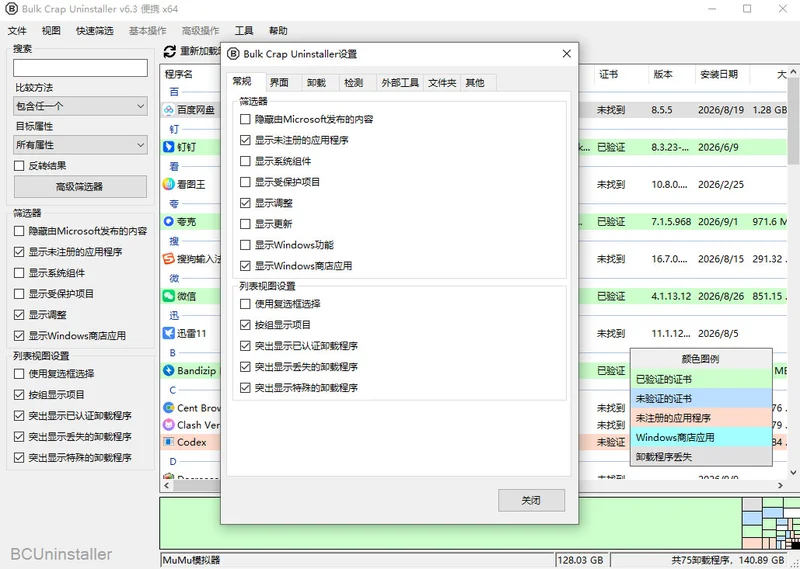Screen dimensions: 800x569
Task: Click the Clash Verge app icon
Action: coord(169,425)
